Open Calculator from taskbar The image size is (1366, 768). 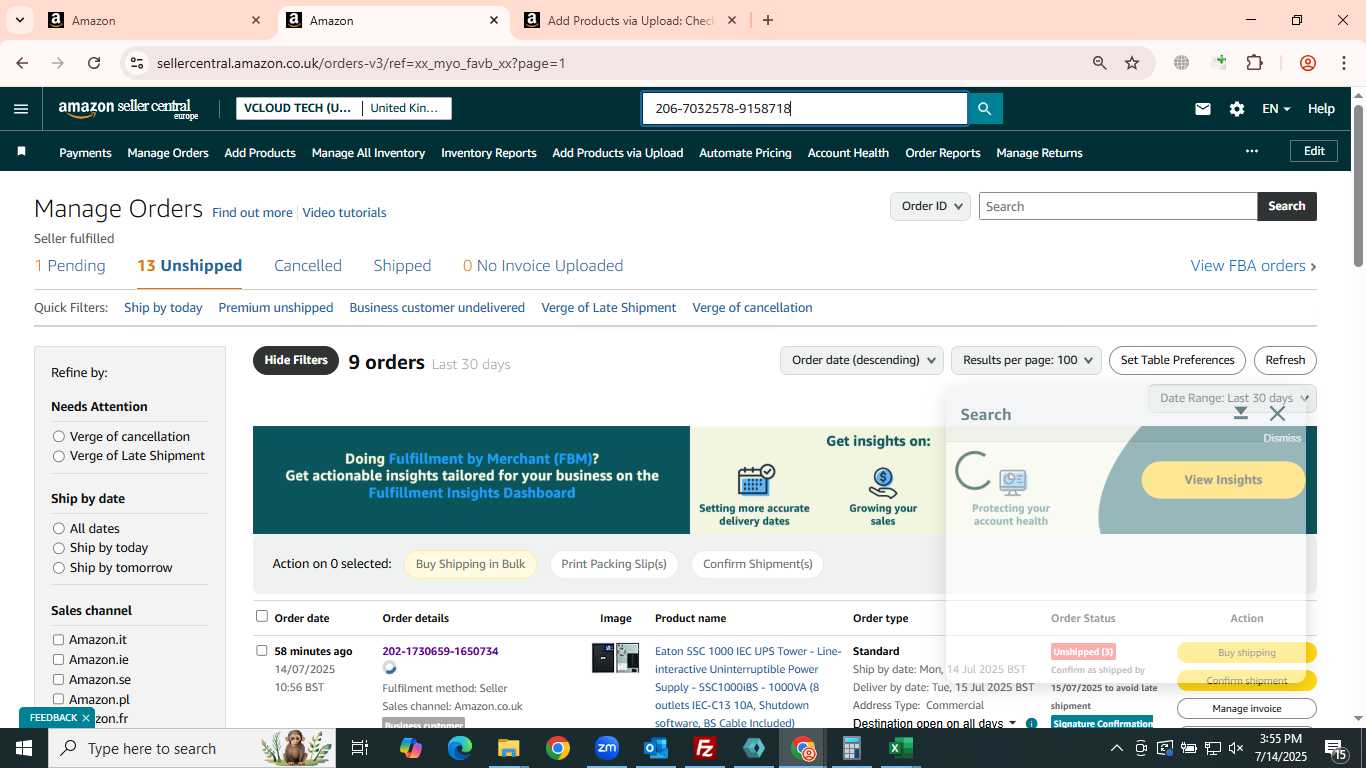pos(852,748)
